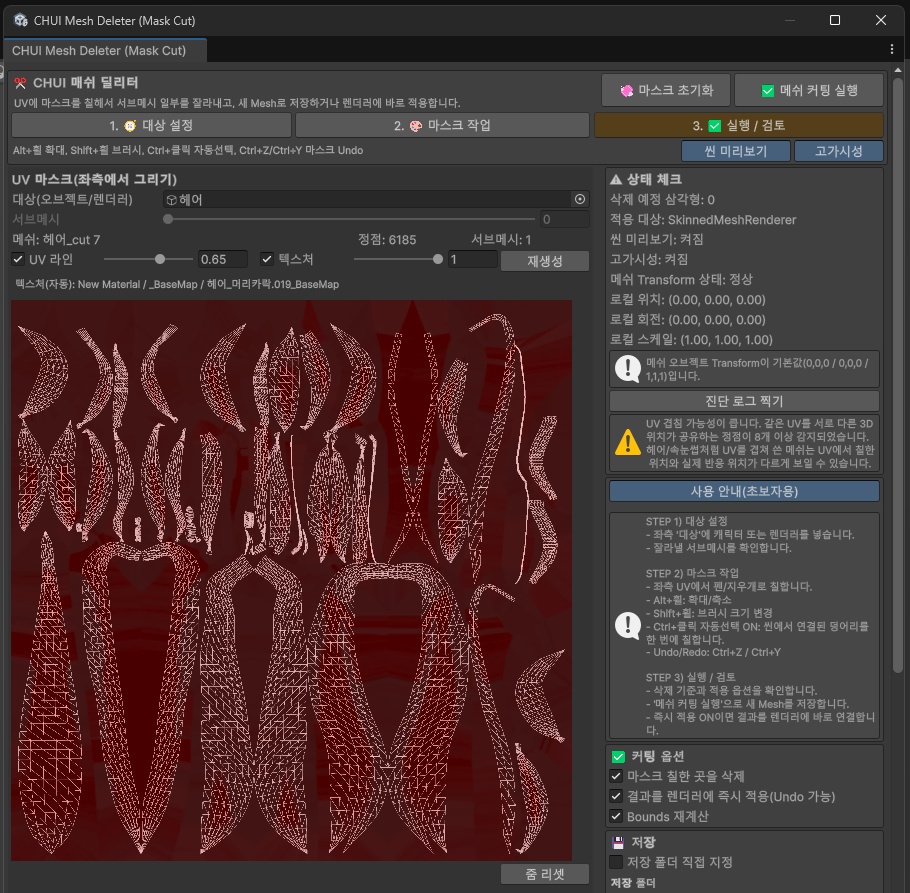Image resolution: width=910 pixels, height=893 pixels.
Task: Click UV 라인 value field 0.65
Action: point(222,259)
